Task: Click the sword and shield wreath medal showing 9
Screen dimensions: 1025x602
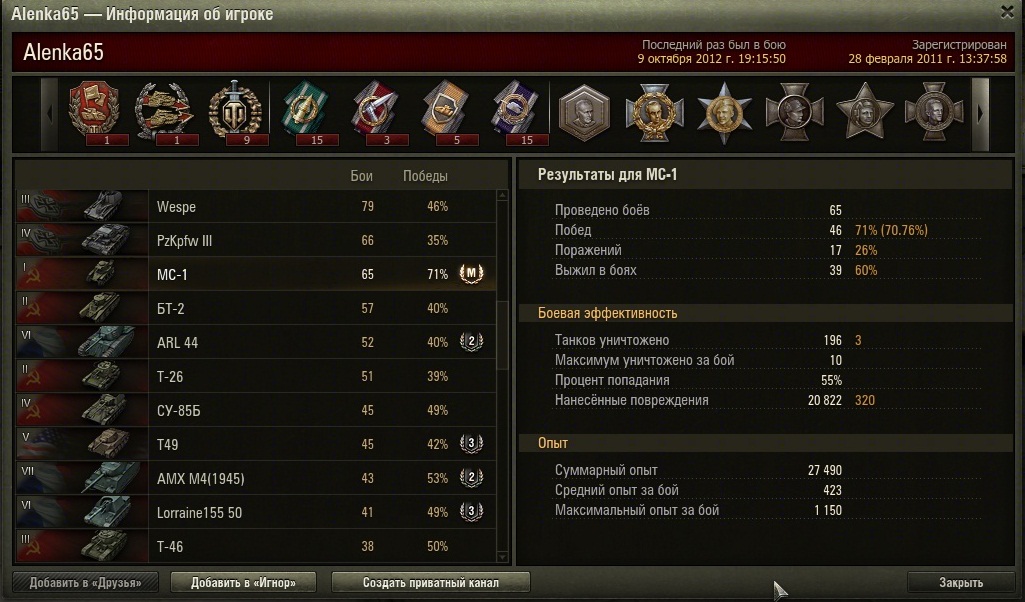Action: click(235, 111)
